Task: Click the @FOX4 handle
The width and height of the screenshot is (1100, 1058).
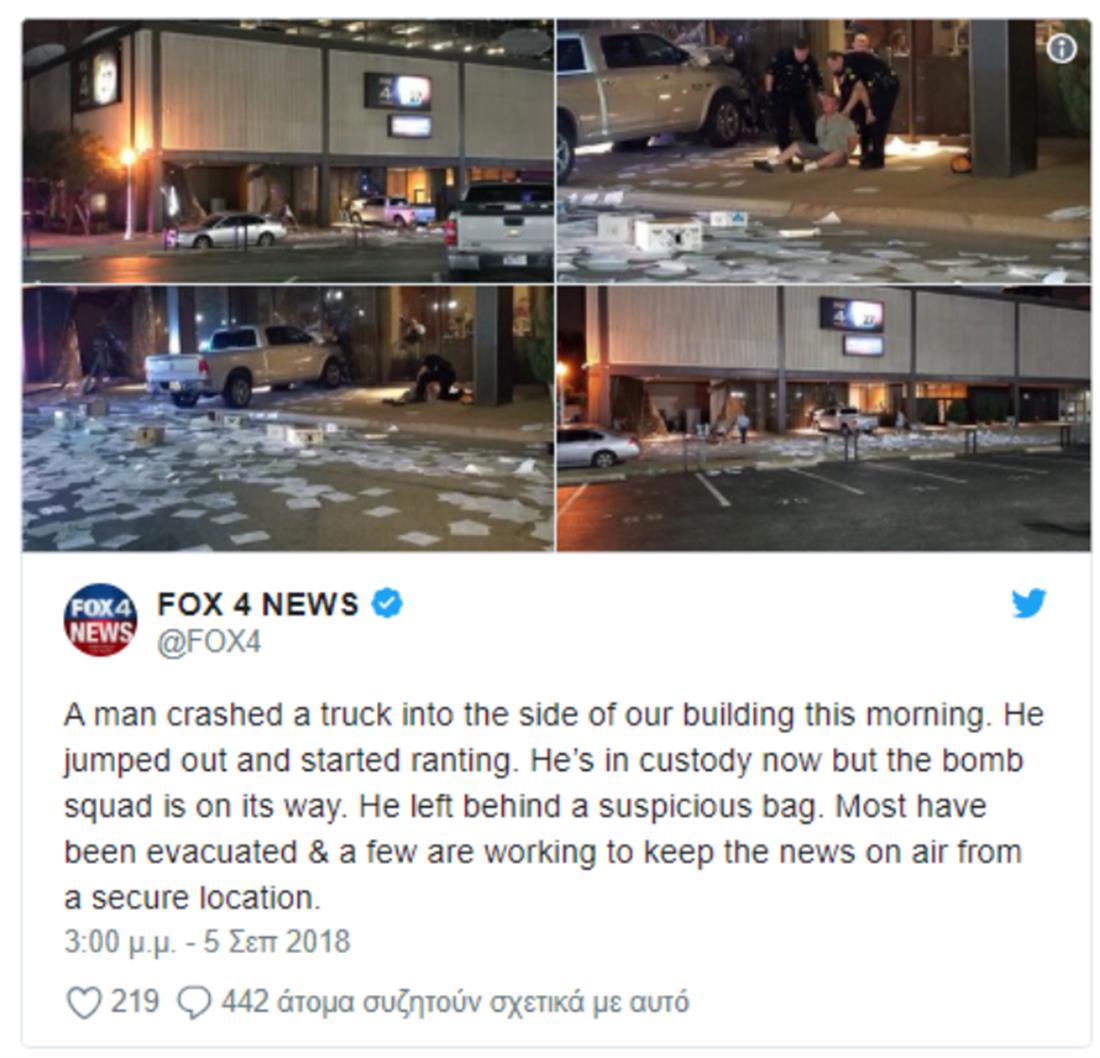Action: pyautogui.click(x=209, y=642)
